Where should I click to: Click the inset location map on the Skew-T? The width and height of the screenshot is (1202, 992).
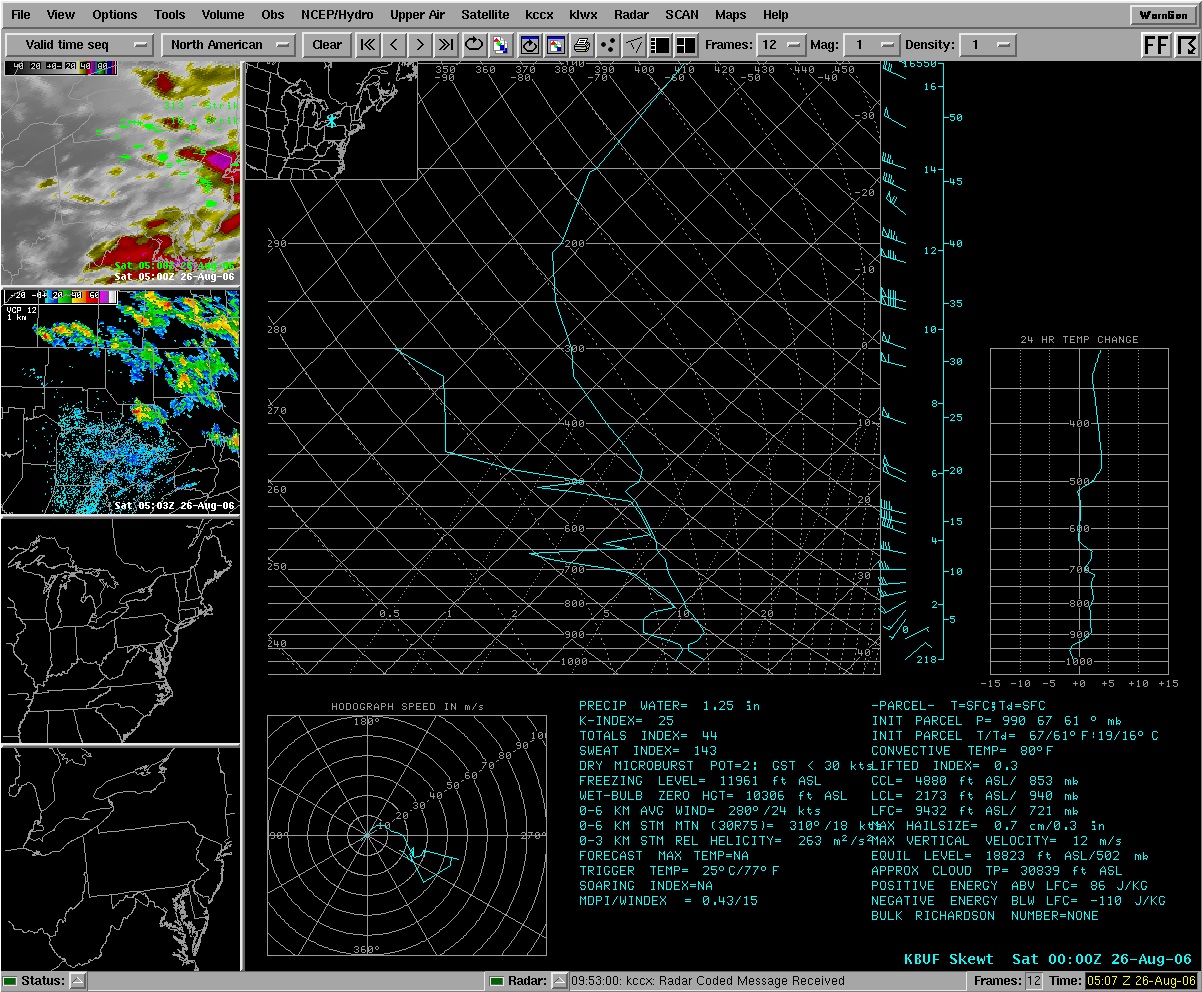pyautogui.click(x=331, y=120)
